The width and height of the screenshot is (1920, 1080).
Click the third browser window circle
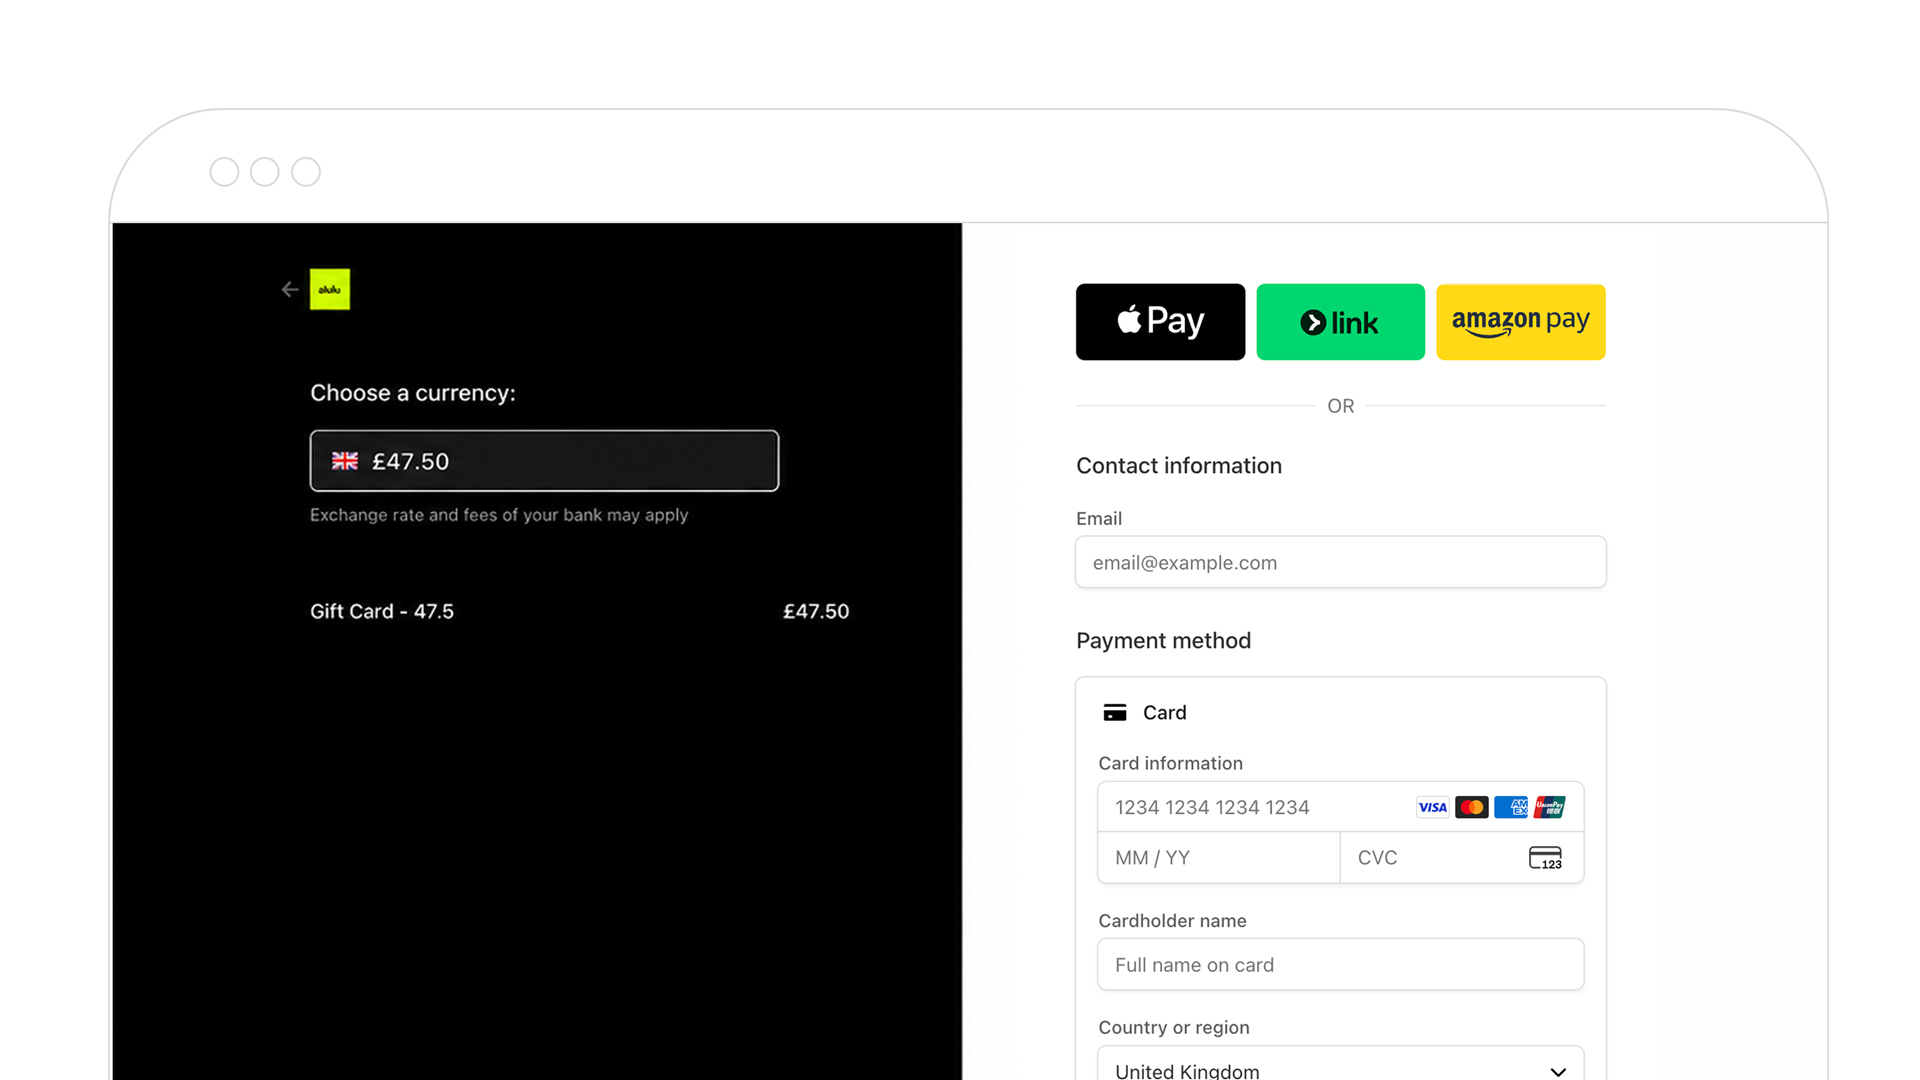306,172
